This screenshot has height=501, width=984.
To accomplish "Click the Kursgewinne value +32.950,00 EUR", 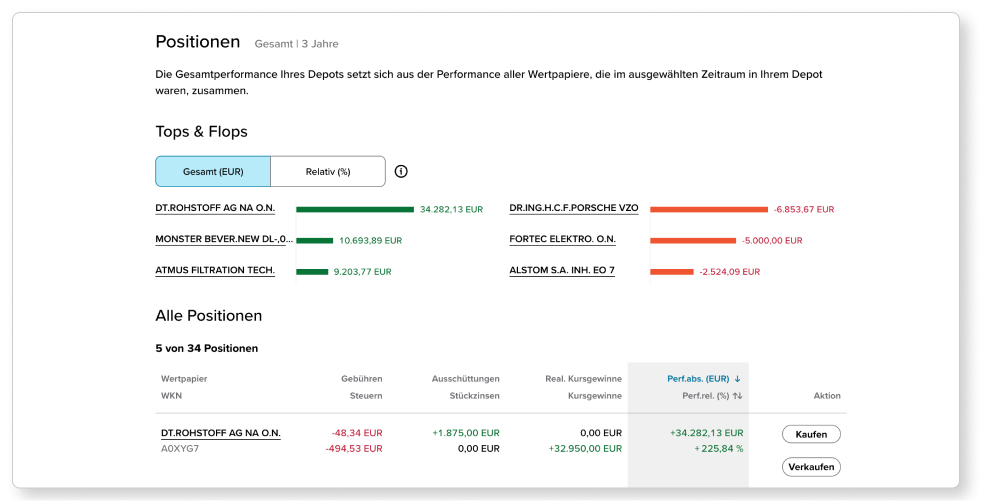I will coord(586,449).
